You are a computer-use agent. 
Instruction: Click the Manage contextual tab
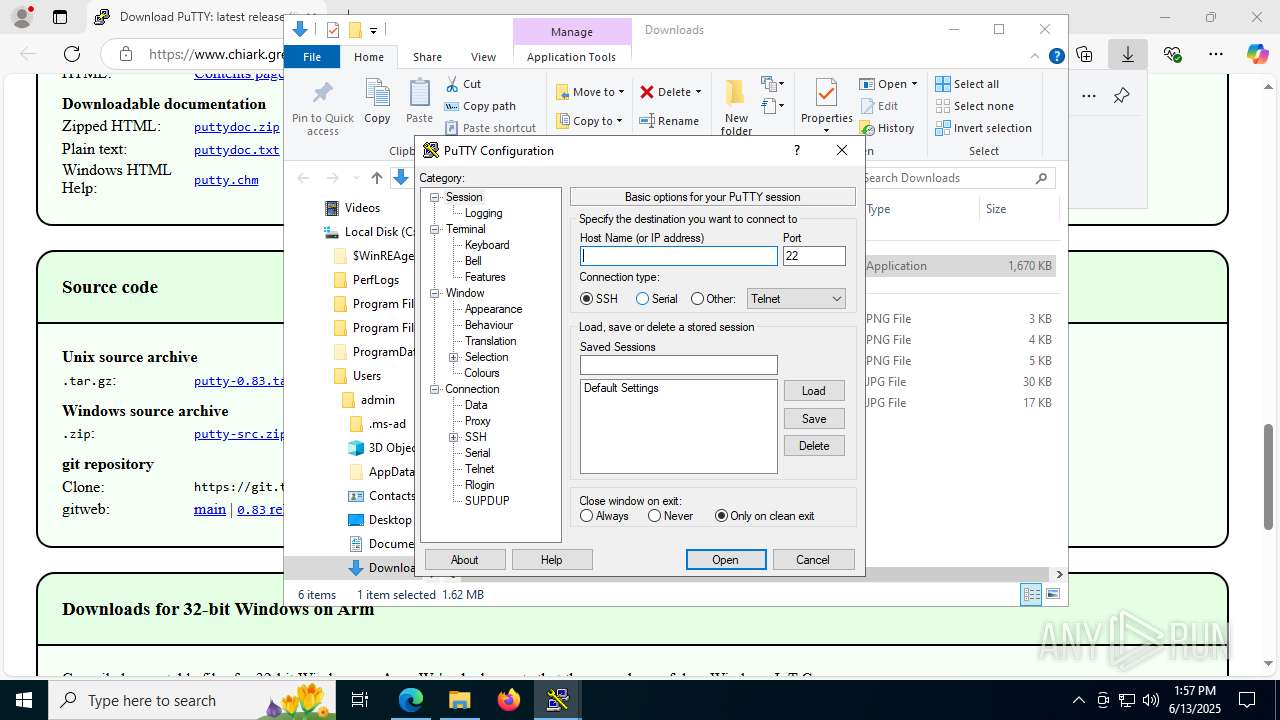[x=572, y=32]
